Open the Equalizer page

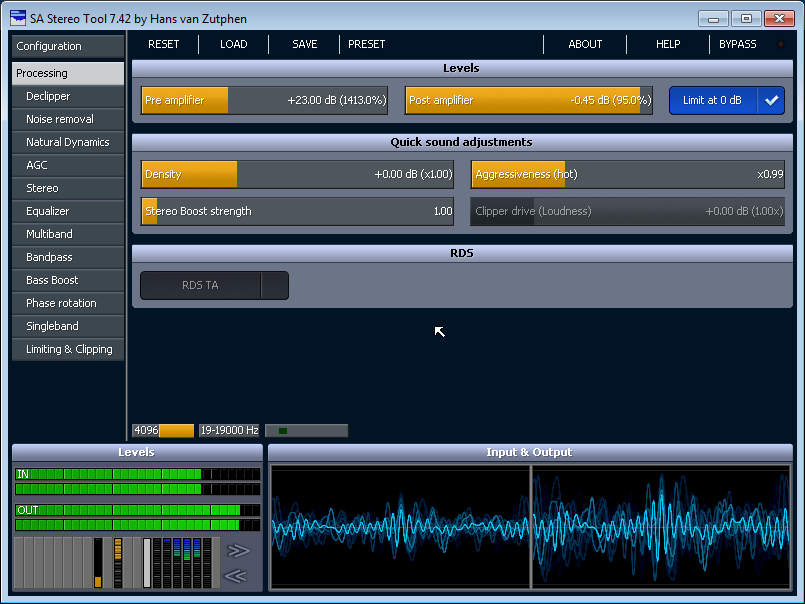click(x=68, y=211)
